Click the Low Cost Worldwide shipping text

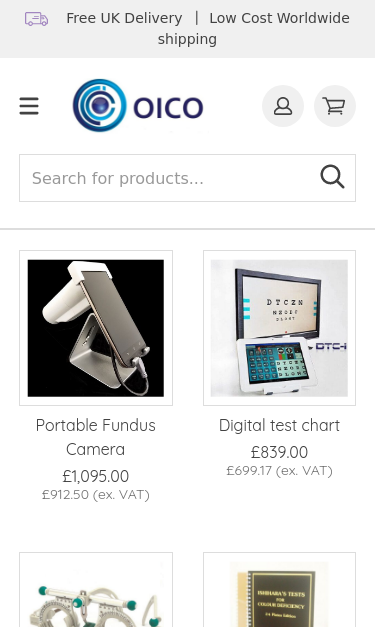[x=254, y=29]
